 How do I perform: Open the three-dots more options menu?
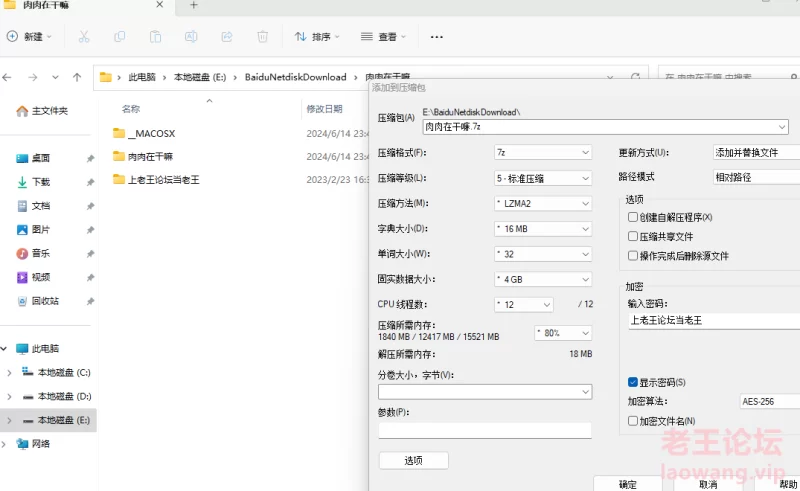[437, 37]
